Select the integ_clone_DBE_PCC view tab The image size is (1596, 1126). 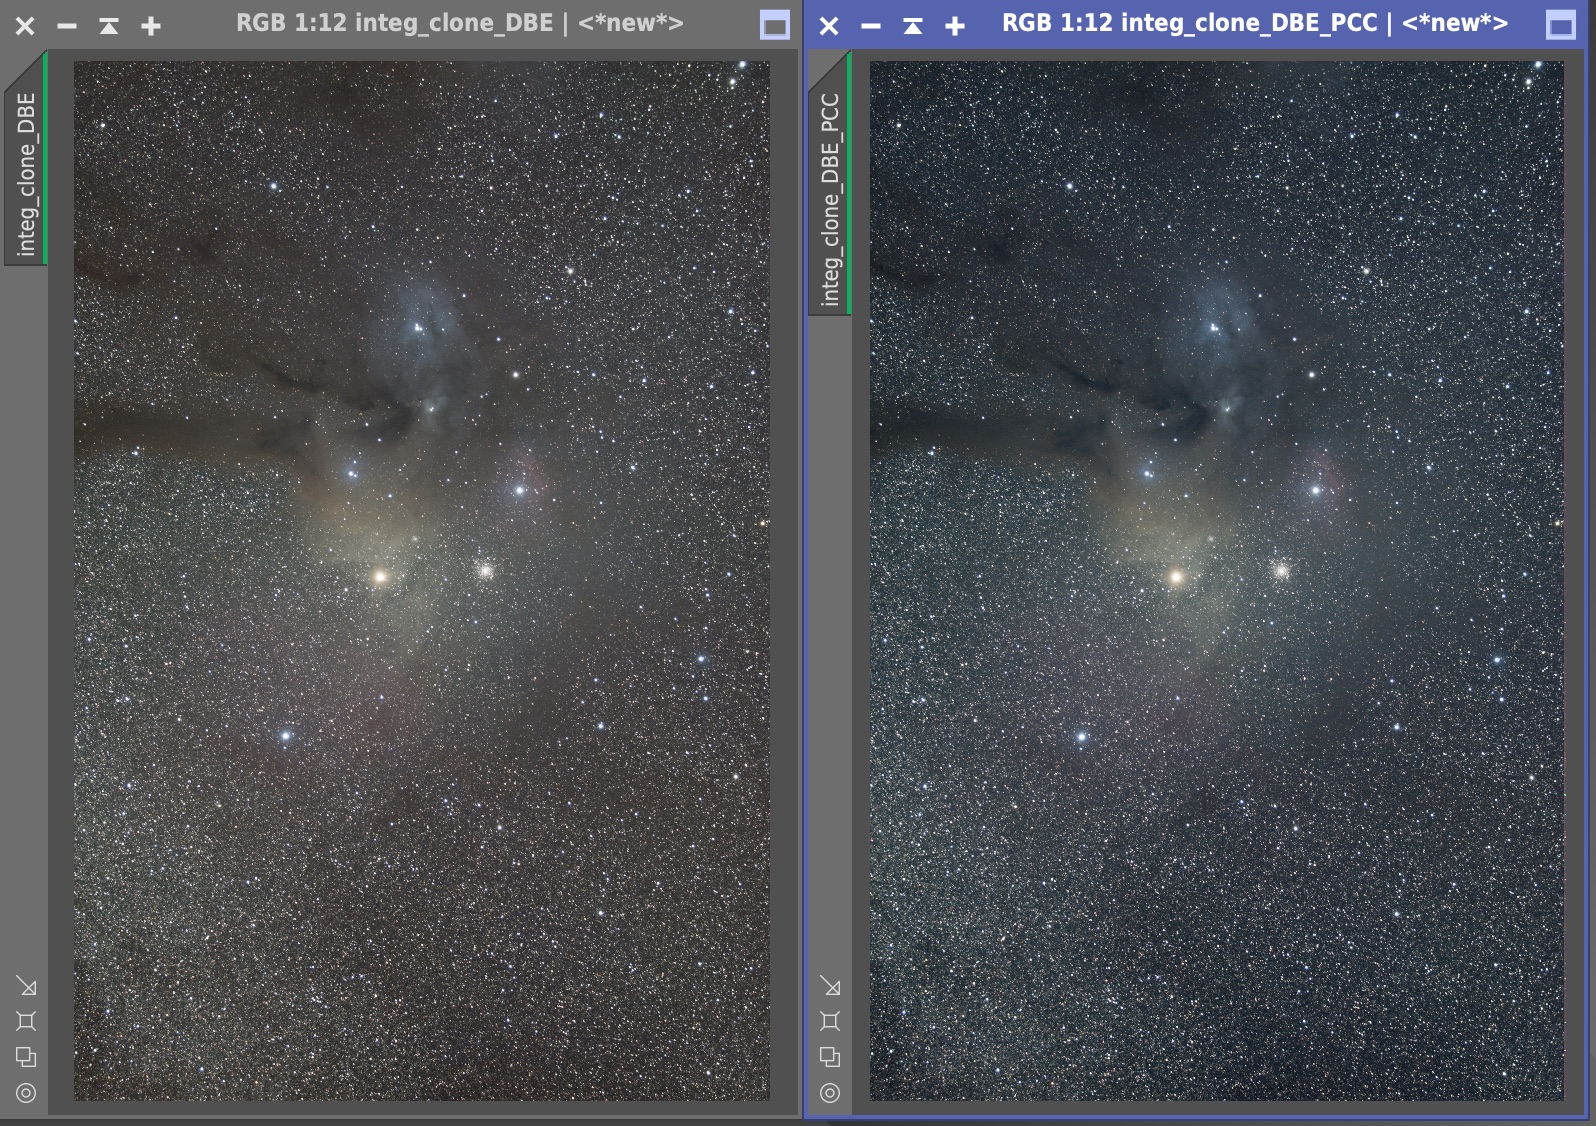pyautogui.click(x=830, y=200)
